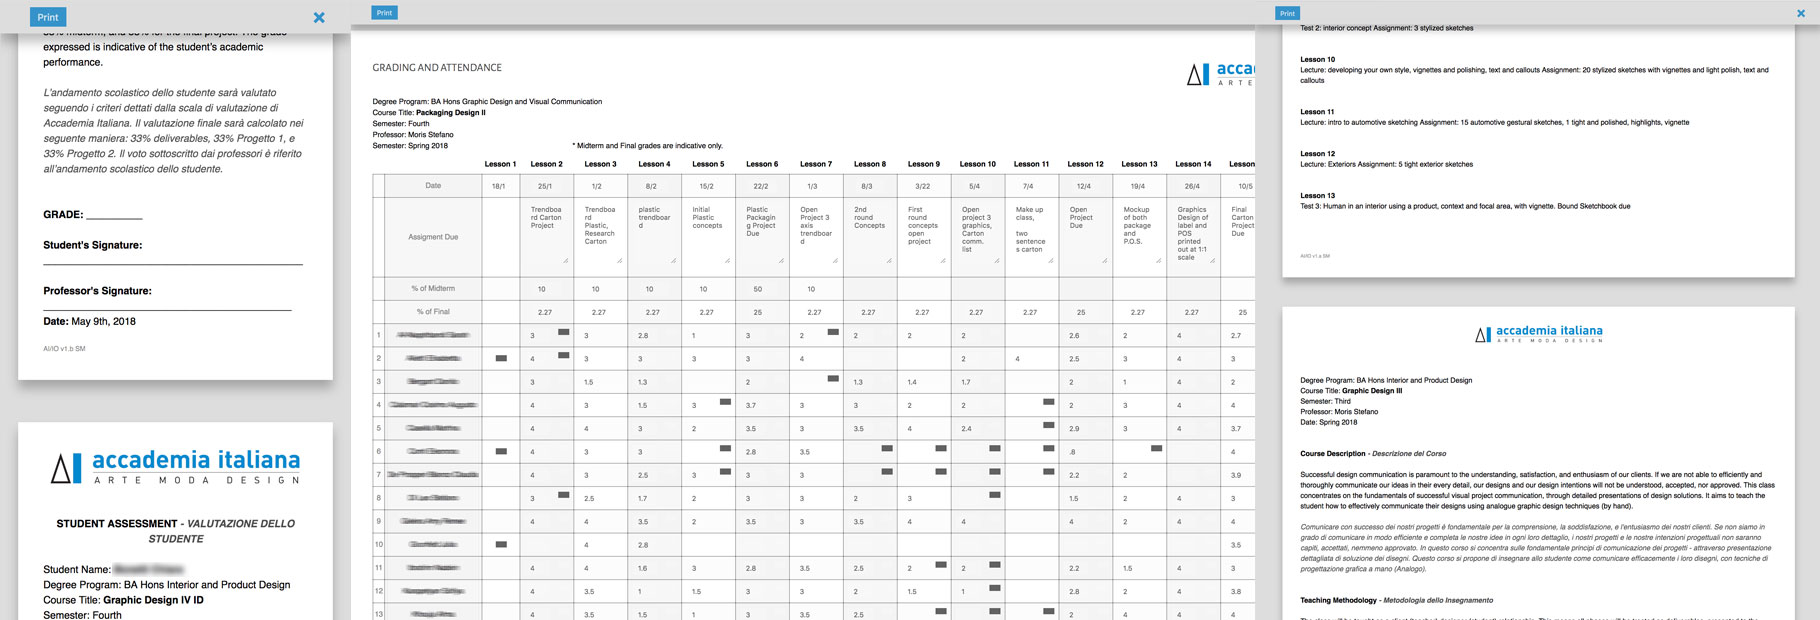1820x620 pixels.
Task: Click row 4 Lesson 6 grade 3.7
Action: (x=751, y=405)
